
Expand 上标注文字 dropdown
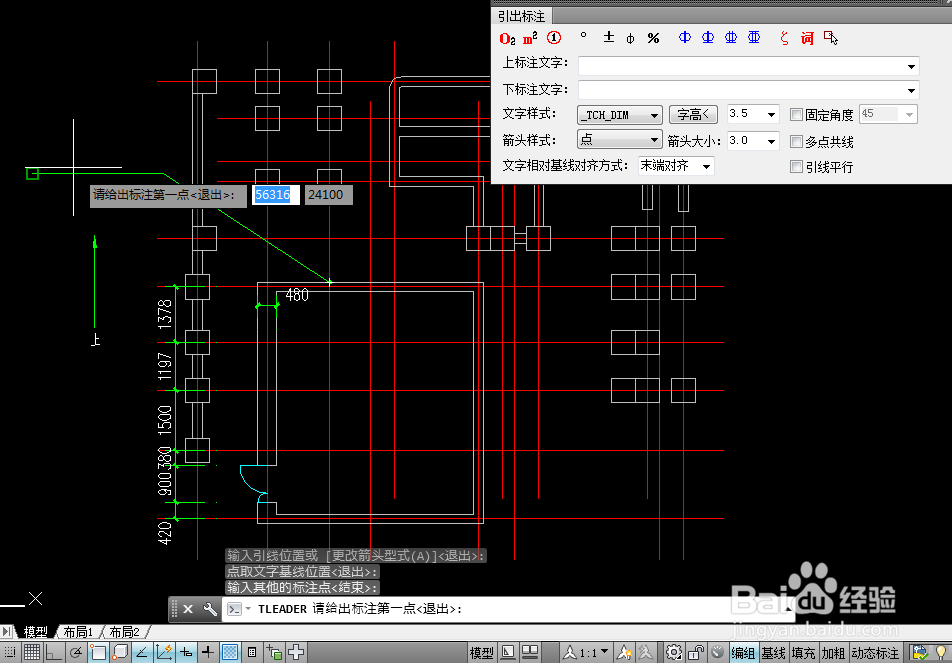coord(911,66)
